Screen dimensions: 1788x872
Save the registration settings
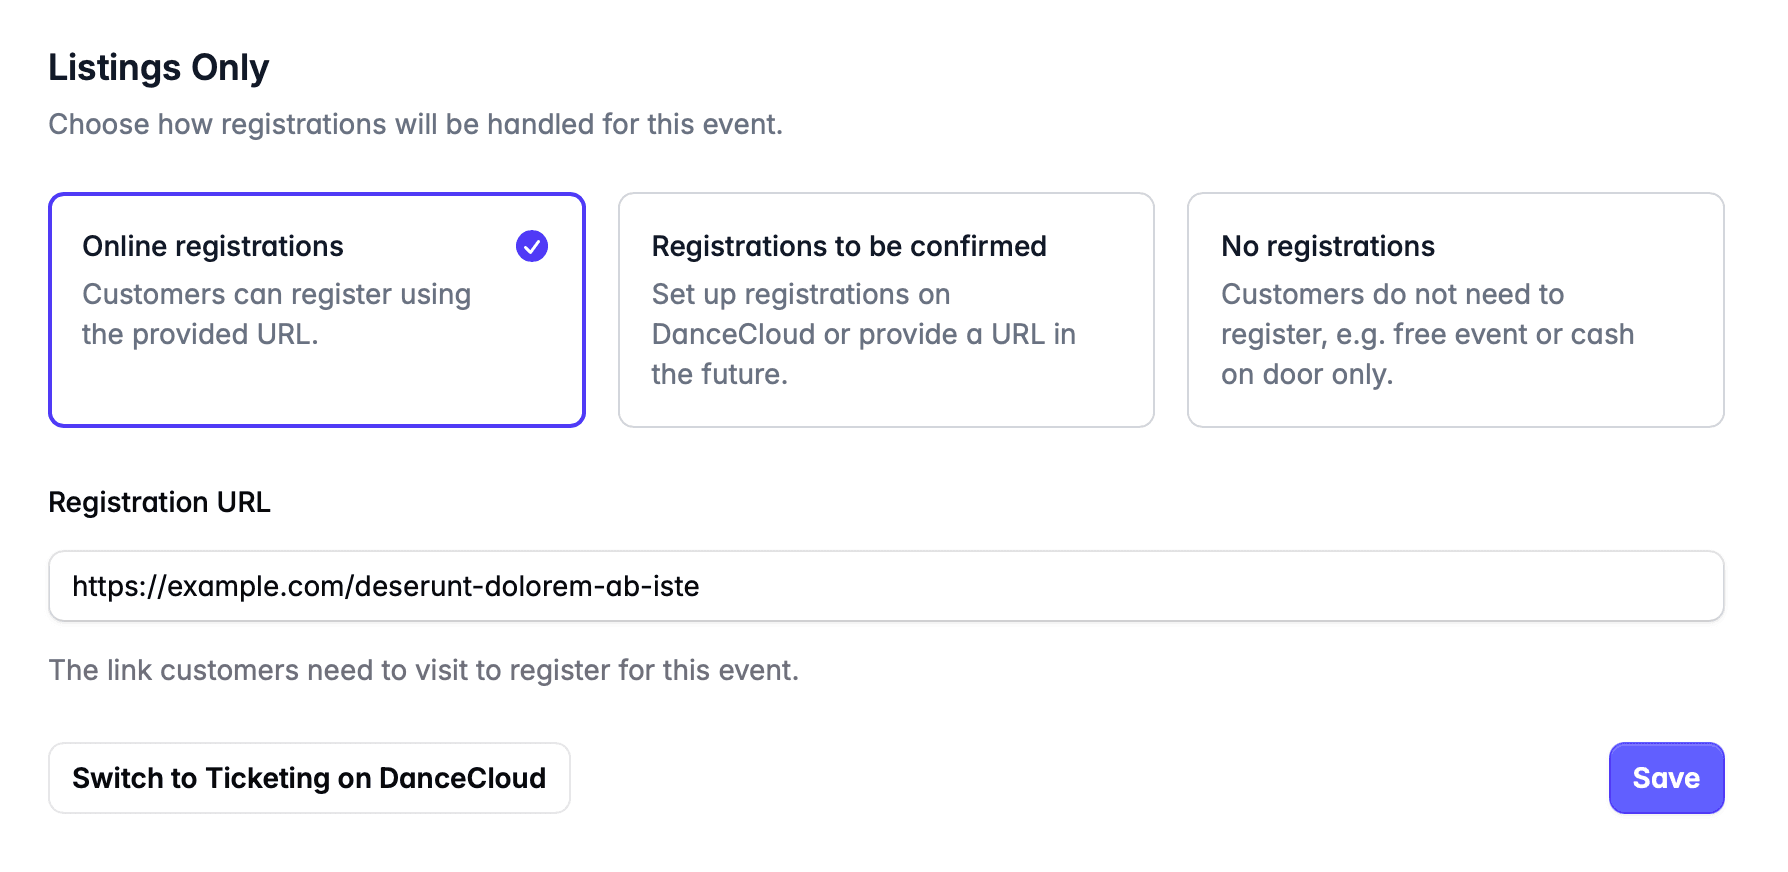(x=1666, y=778)
